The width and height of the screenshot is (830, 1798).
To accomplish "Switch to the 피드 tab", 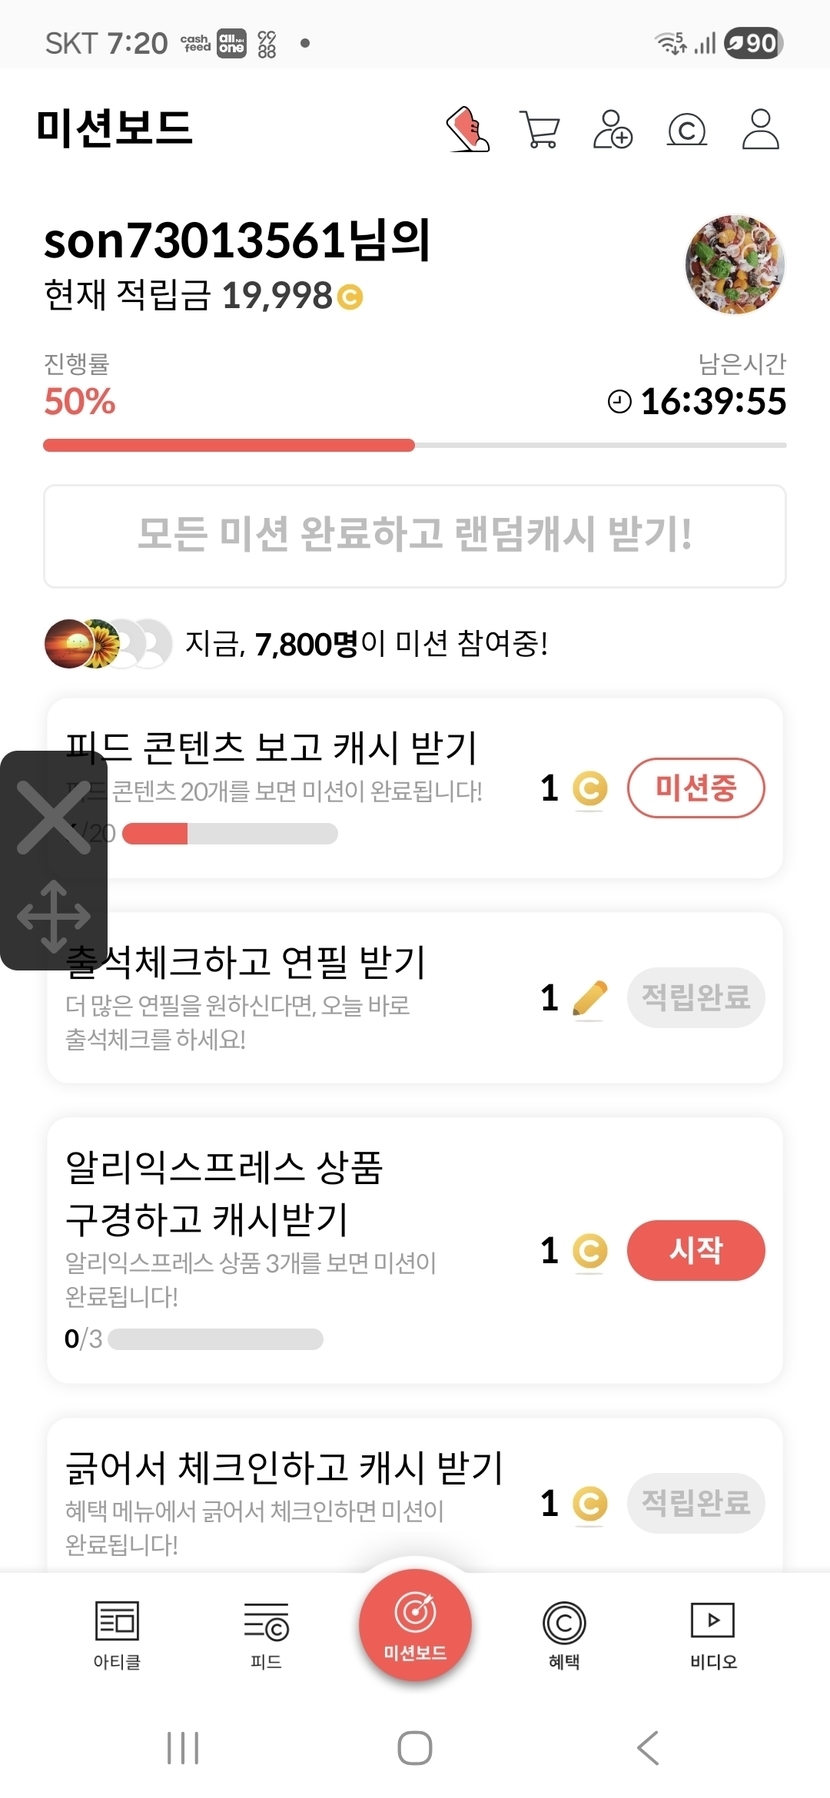I will pos(266,1633).
